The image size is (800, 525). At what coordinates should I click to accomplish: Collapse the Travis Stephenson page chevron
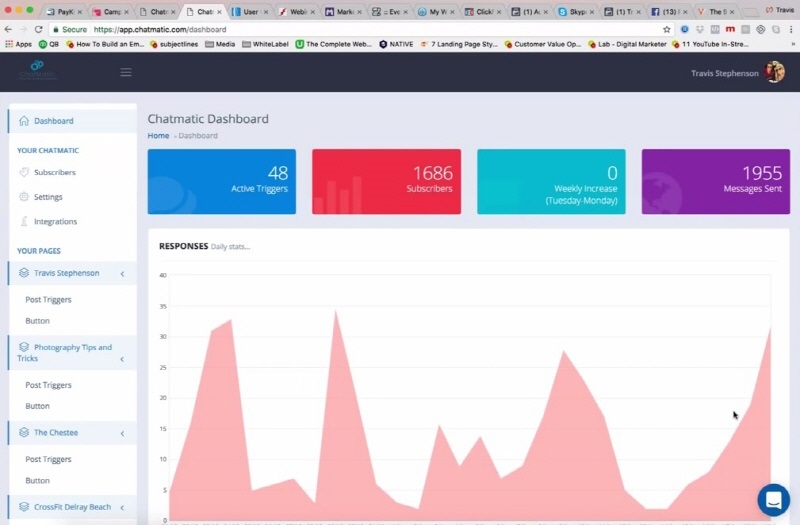point(122,274)
